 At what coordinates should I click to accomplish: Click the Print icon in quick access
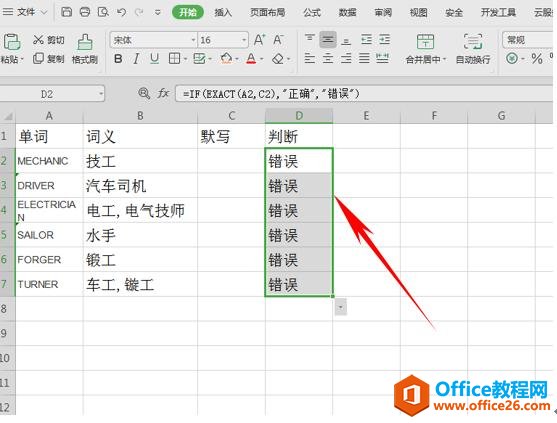[x=85, y=12]
